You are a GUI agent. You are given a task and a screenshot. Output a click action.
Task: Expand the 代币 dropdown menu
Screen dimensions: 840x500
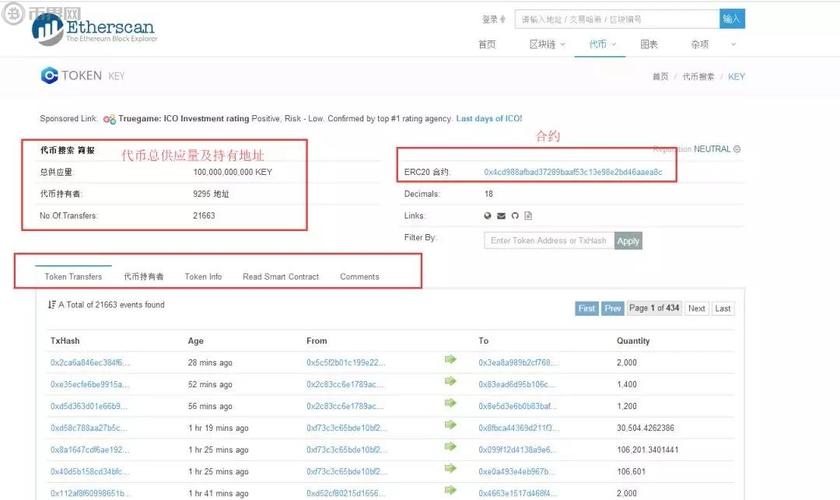603,44
